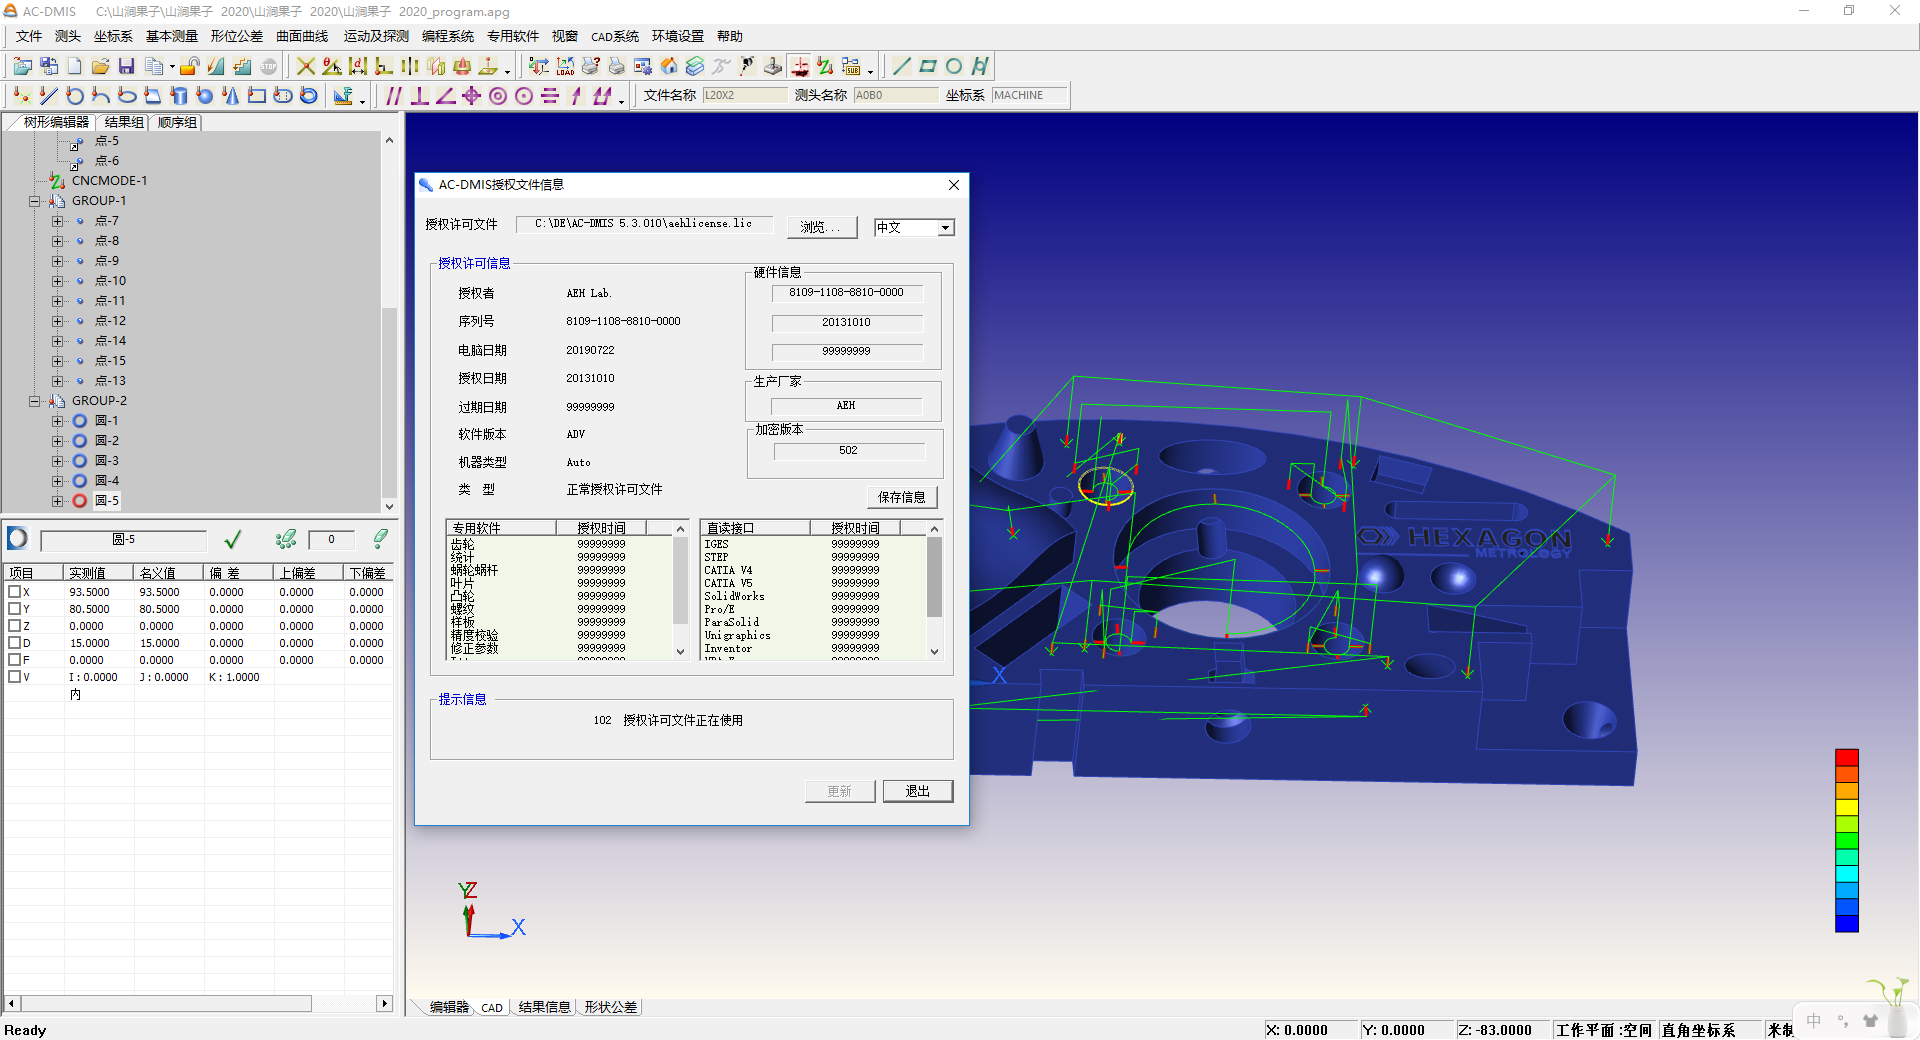Screen dimensions: 1920x1040
Task: Select the 圆-5 tree item
Action: click(107, 501)
